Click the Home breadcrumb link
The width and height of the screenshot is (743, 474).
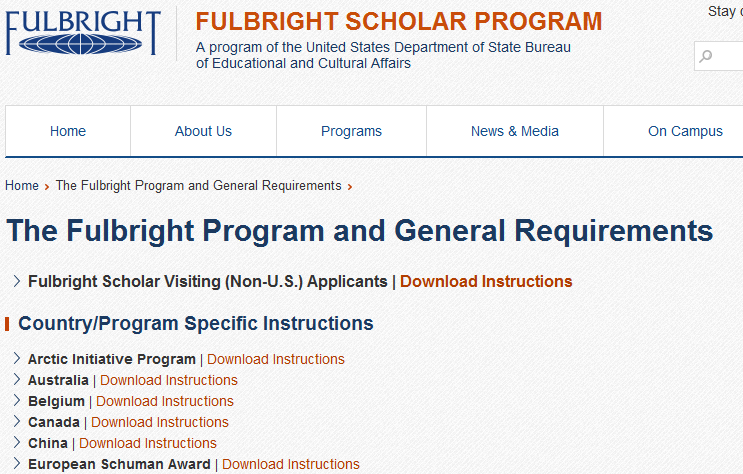pos(22,186)
